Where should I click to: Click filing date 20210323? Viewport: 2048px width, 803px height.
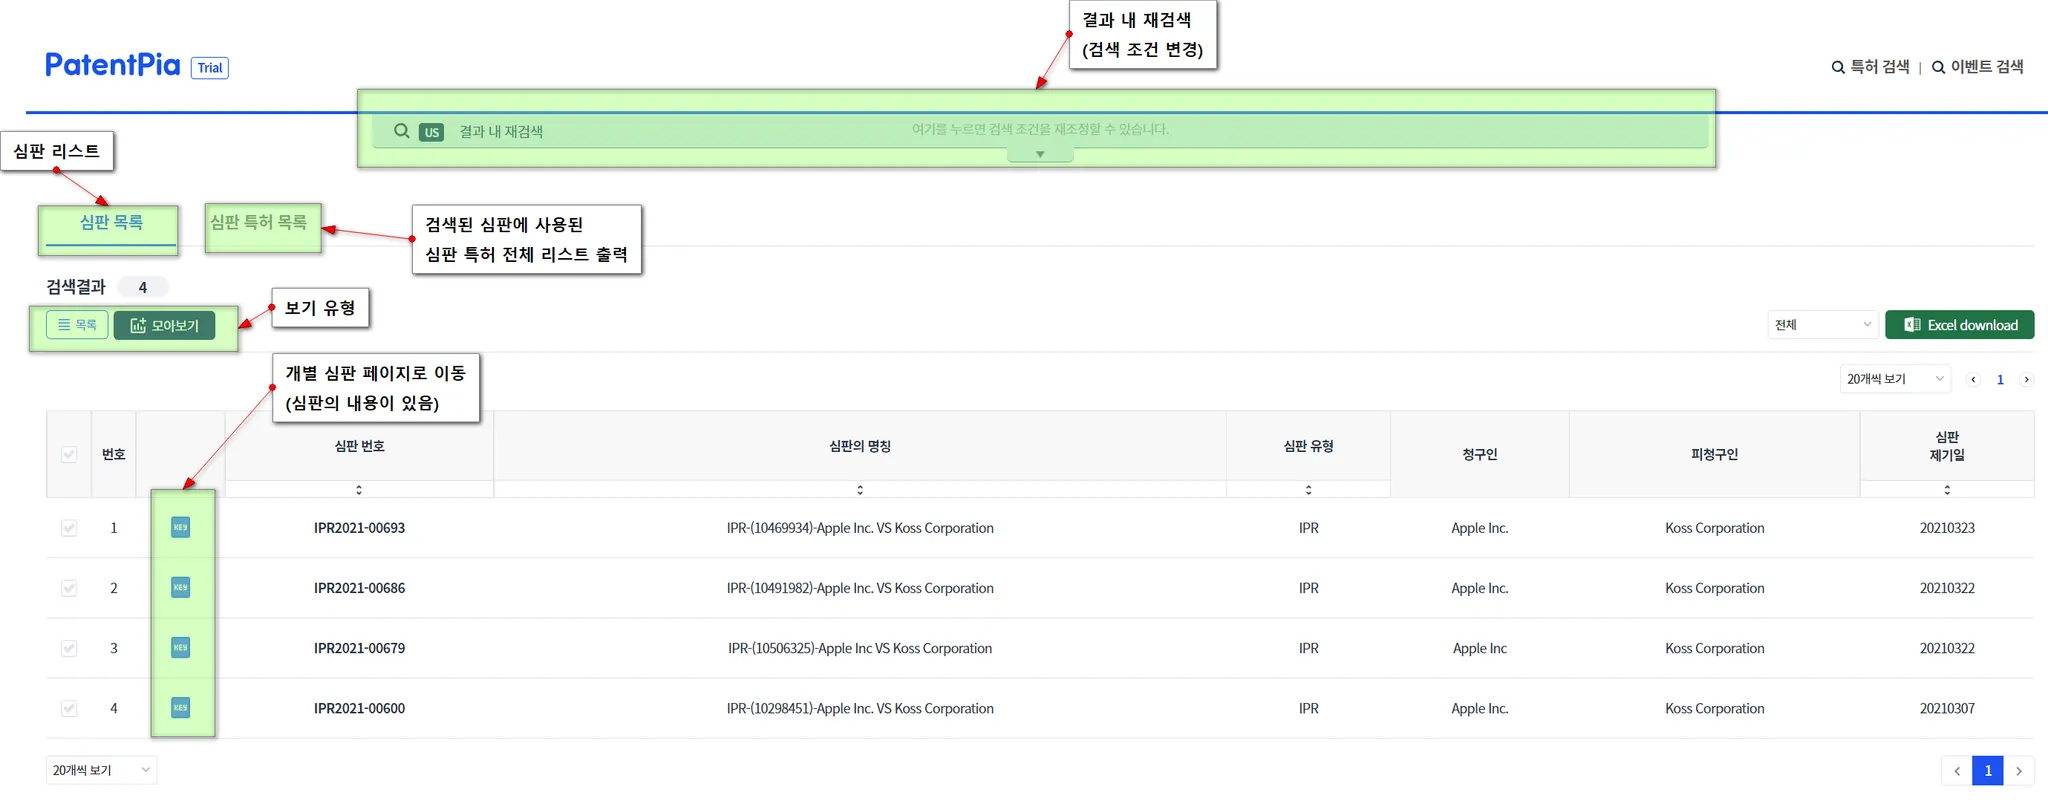tap(1947, 528)
